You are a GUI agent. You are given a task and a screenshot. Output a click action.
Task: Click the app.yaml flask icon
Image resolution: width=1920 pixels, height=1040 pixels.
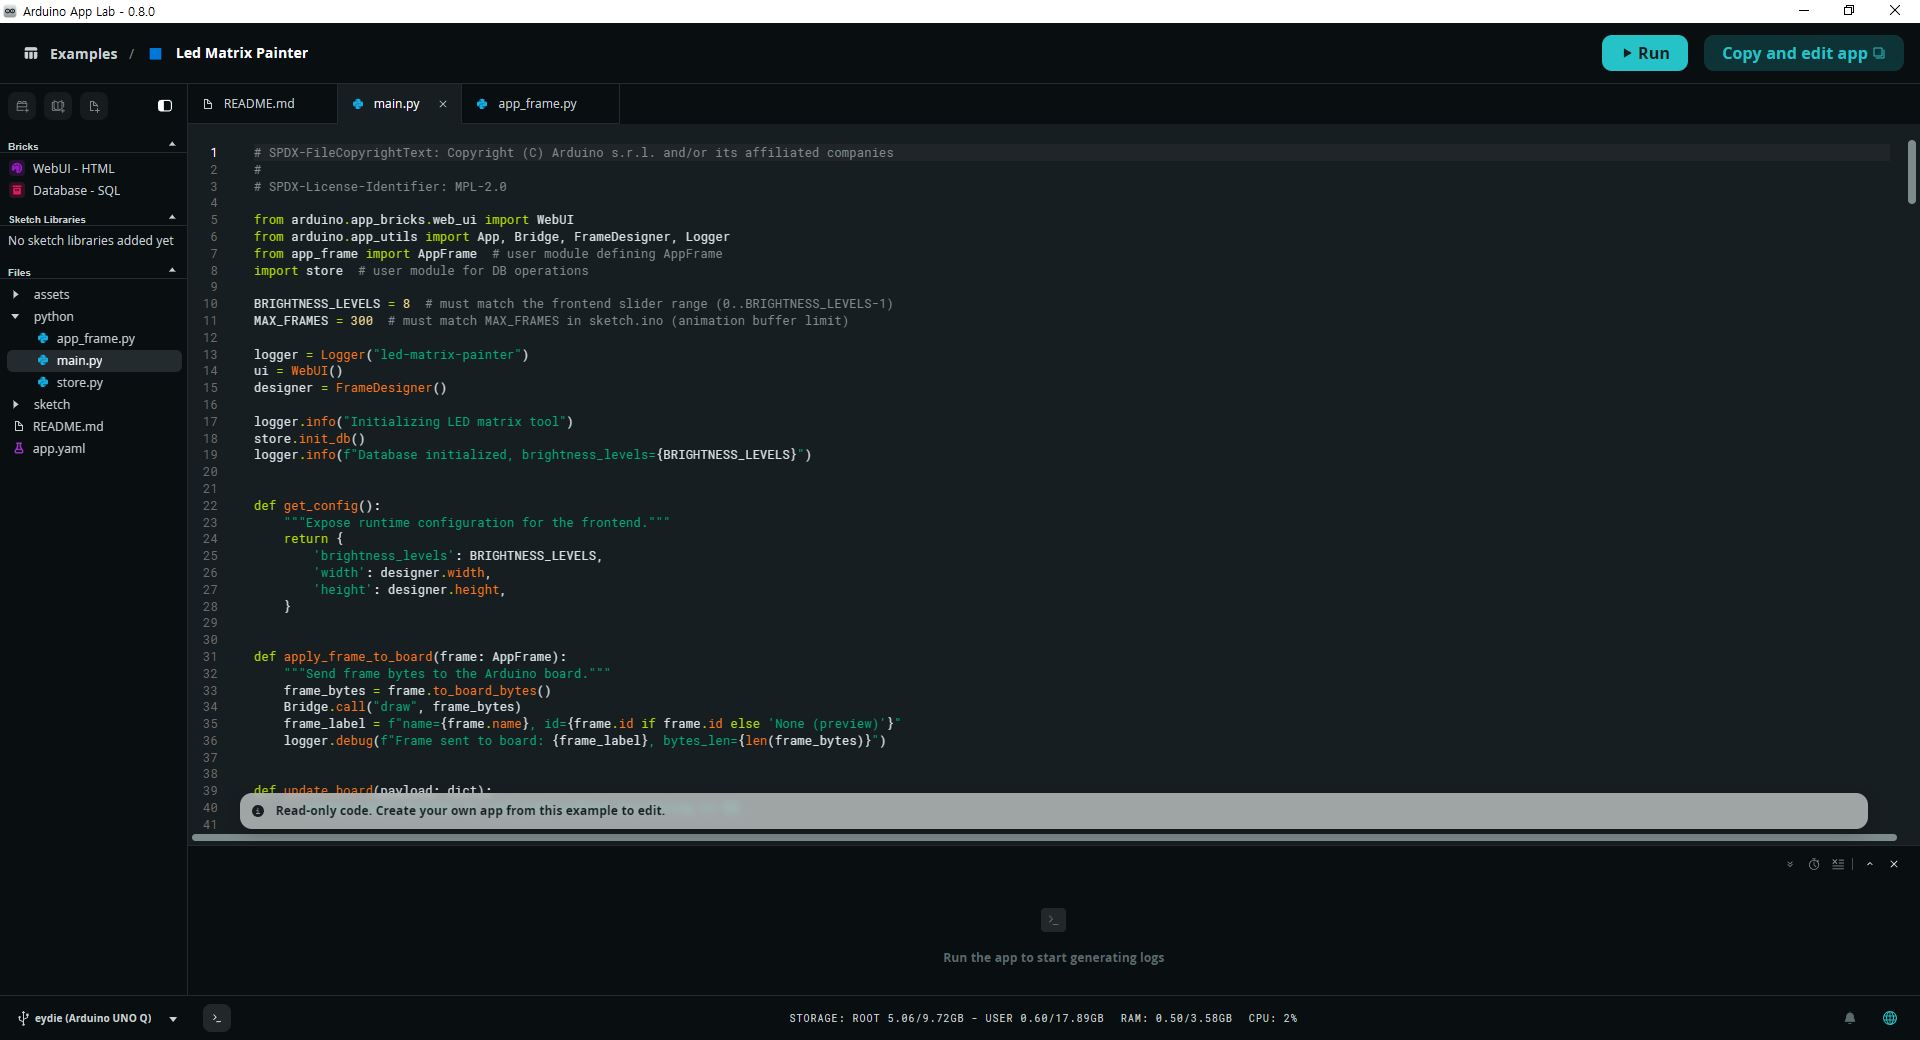[19, 449]
